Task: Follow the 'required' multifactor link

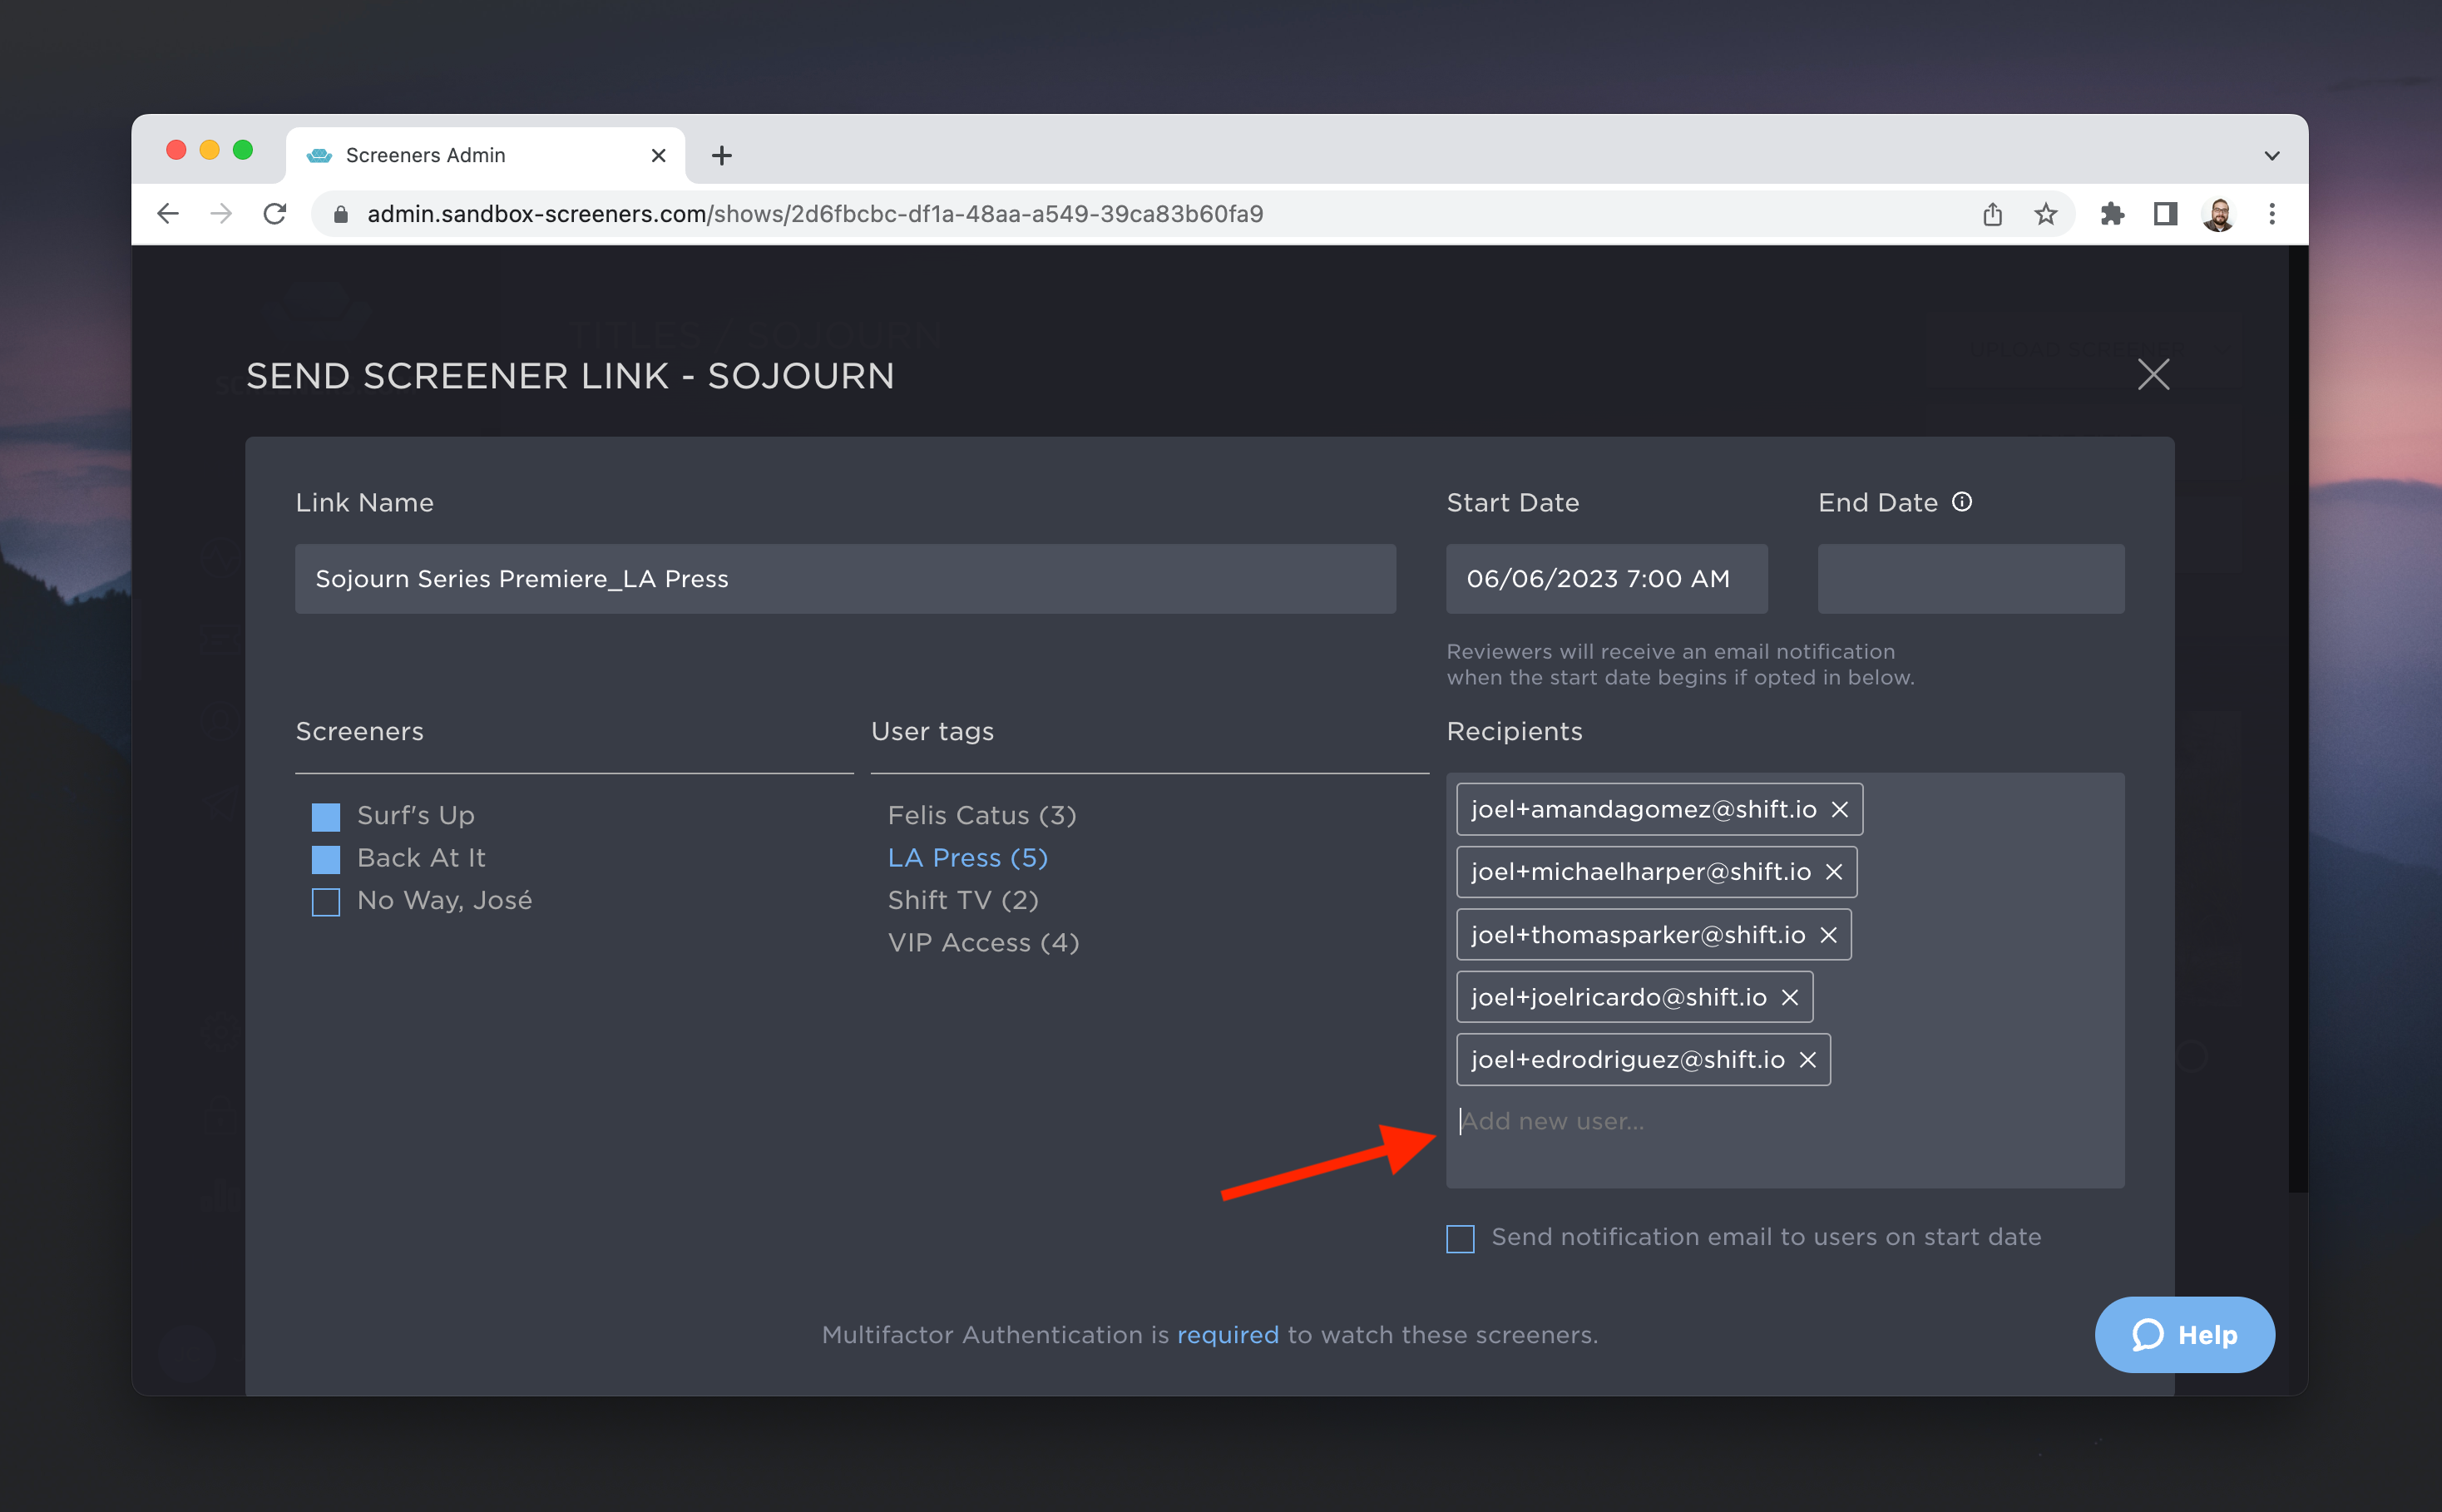Action: 1227,1335
